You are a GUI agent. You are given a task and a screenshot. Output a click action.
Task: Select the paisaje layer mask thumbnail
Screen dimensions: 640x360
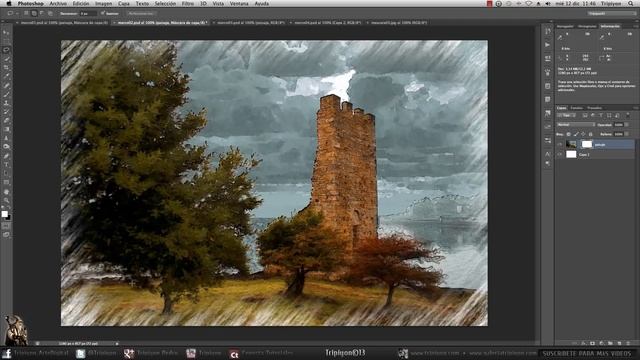point(587,144)
